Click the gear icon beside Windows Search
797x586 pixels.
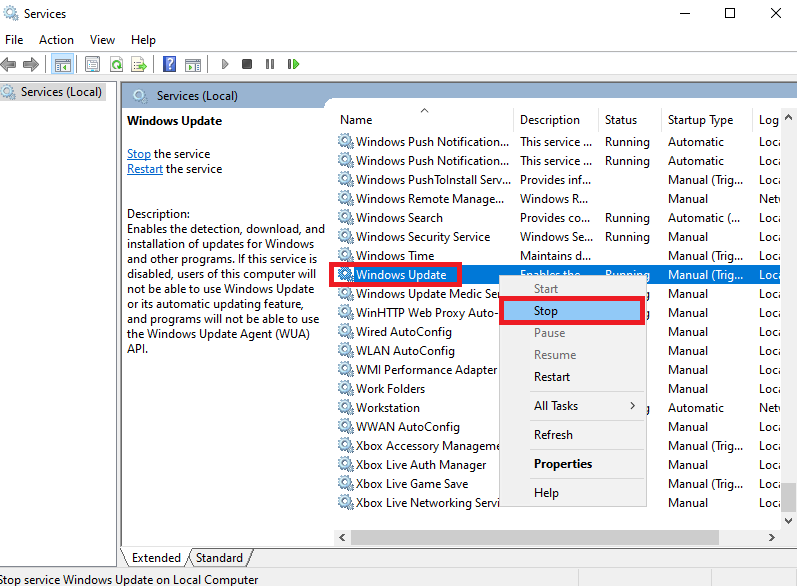(x=346, y=218)
